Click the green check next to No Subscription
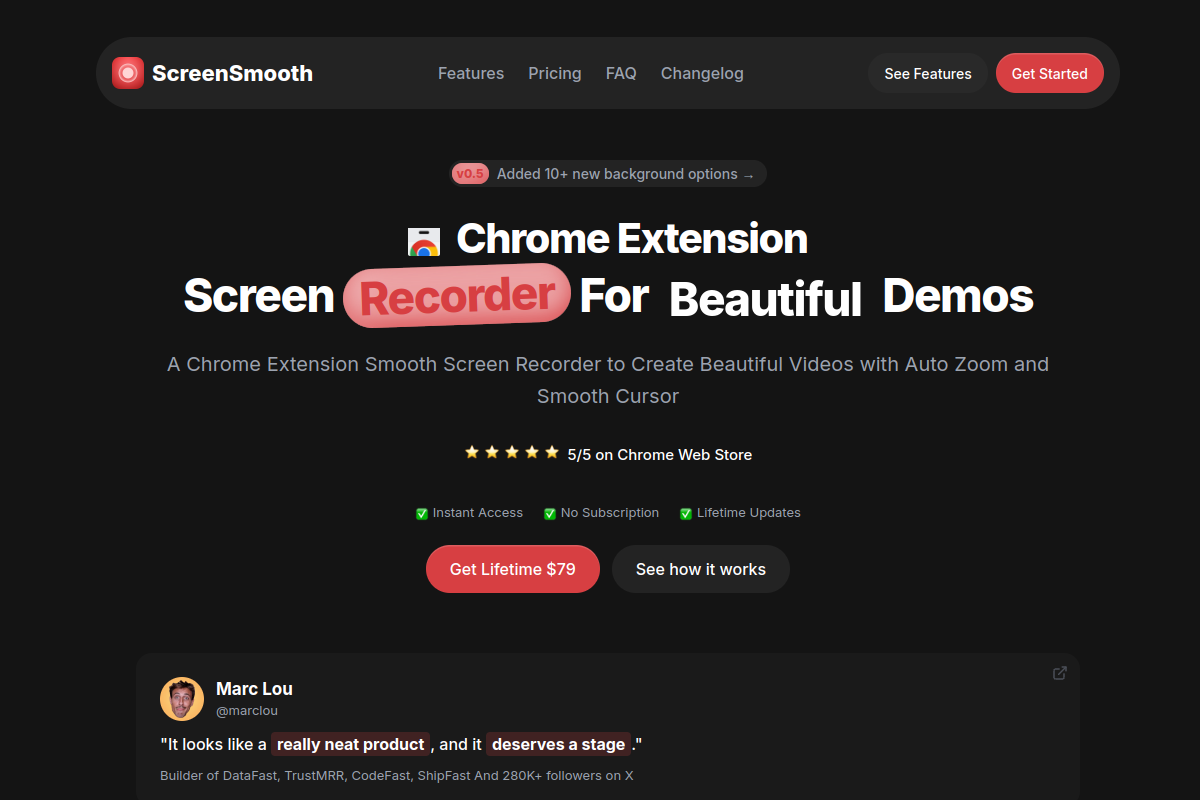The height and width of the screenshot is (800, 1200). (550, 513)
